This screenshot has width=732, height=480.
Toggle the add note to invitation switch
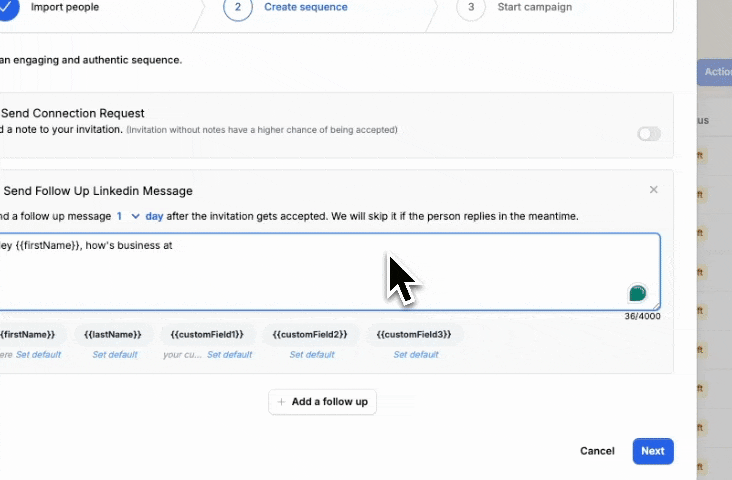point(649,134)
